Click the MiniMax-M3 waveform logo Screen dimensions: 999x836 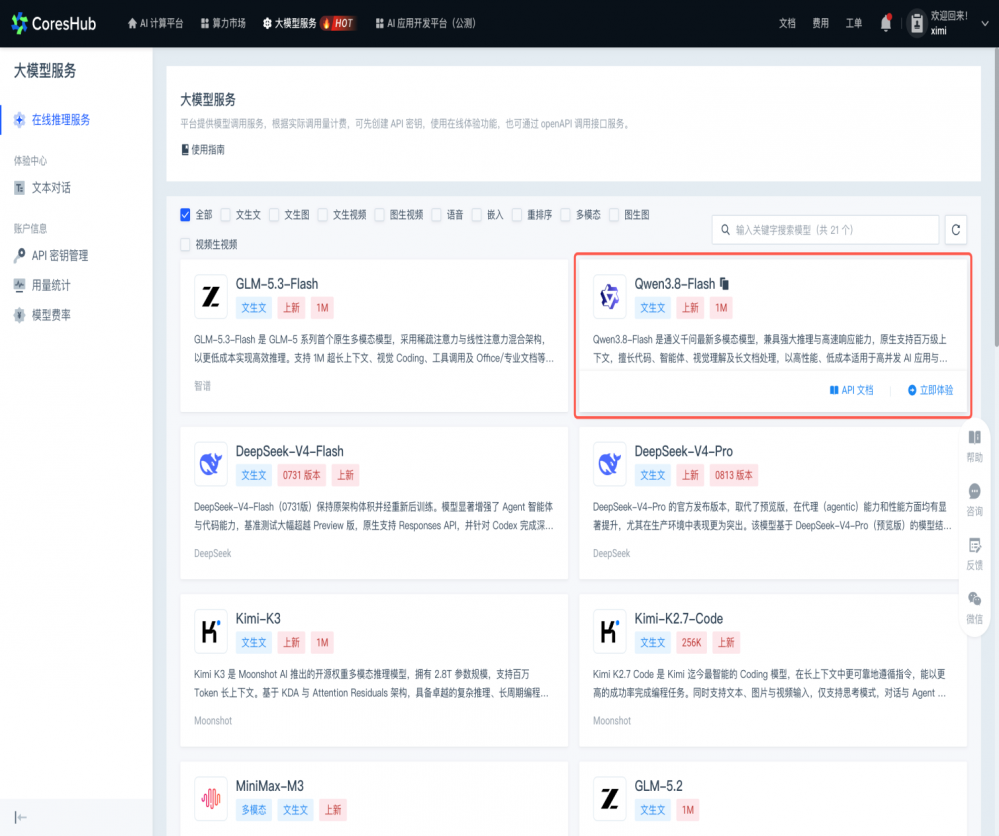[x=211, y=798]
